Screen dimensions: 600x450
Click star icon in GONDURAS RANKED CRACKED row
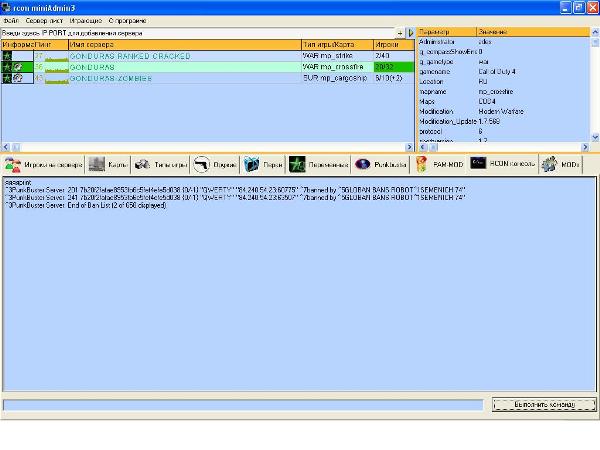click(7, 56)
